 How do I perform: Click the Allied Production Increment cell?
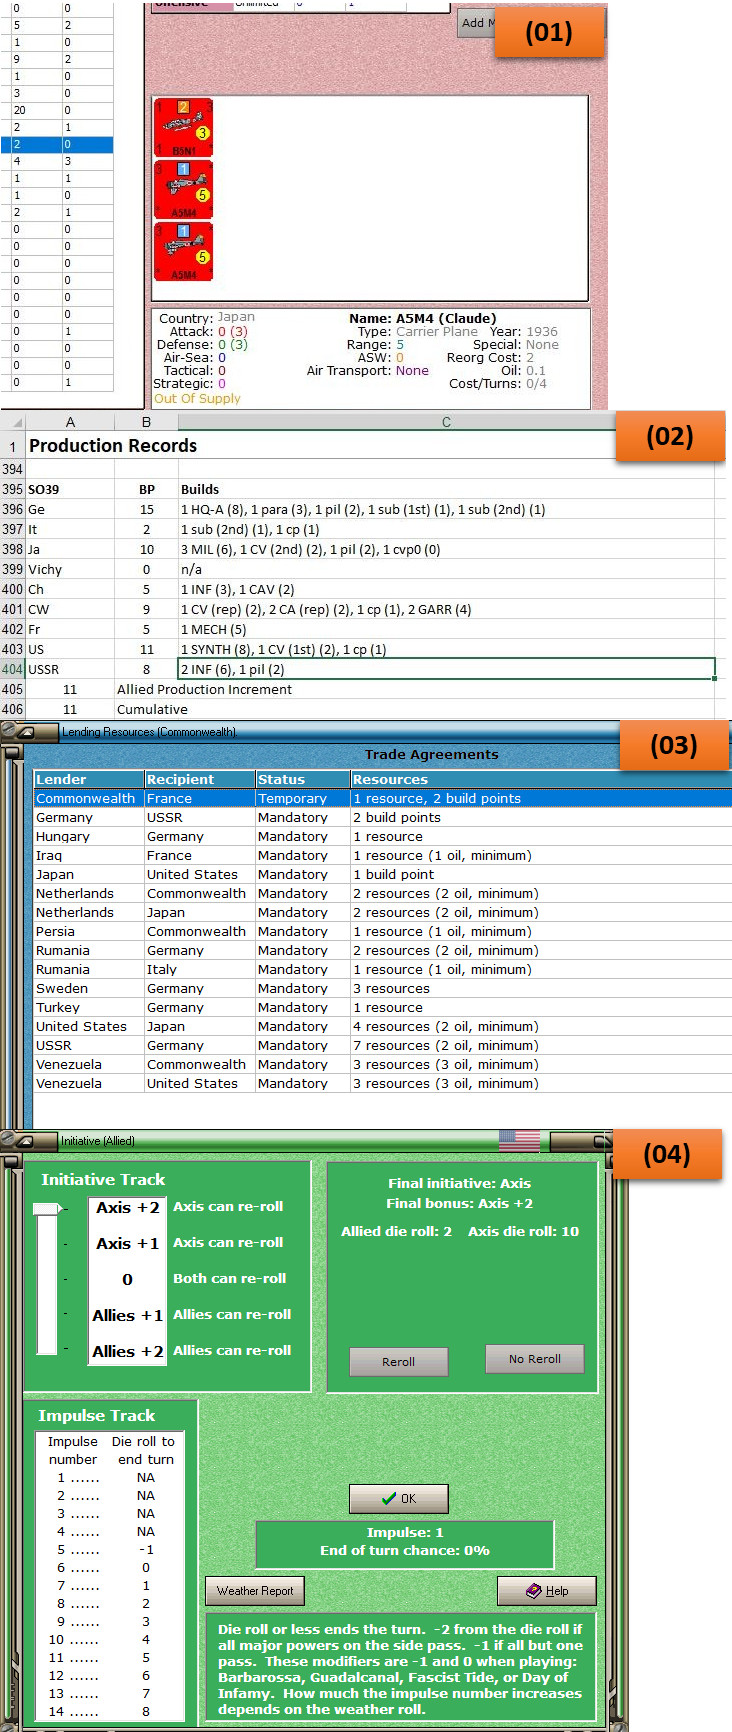coord(204,689)
